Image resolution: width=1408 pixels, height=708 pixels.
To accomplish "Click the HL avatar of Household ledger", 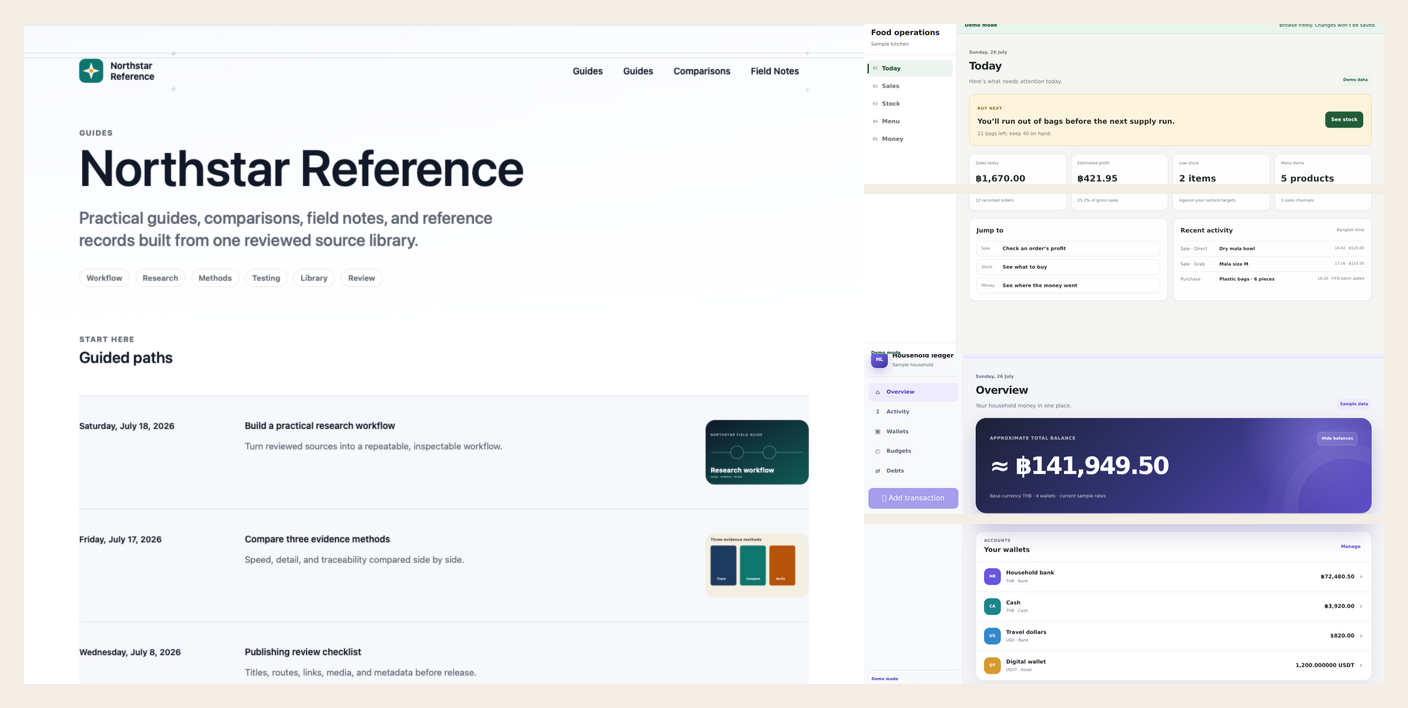I will pos(879,360).
